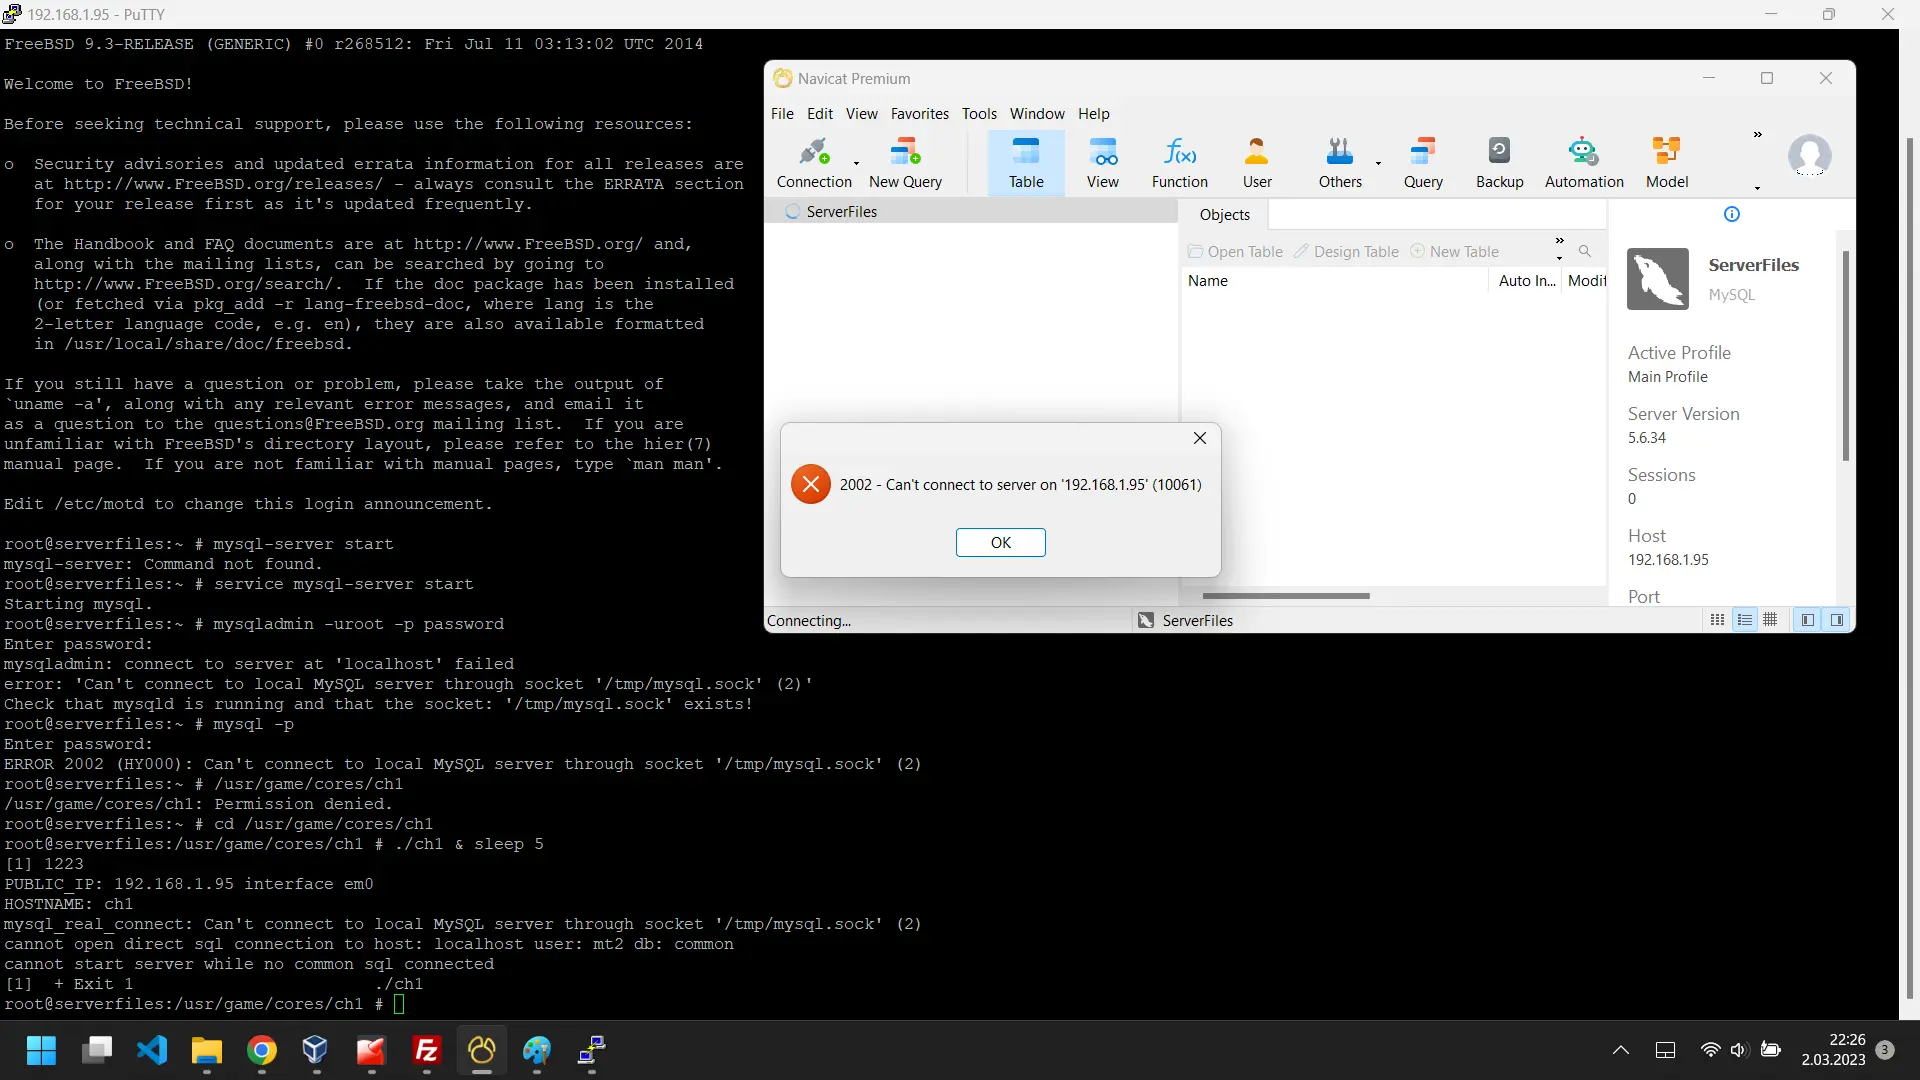Expand the Connection button dropdown arrow
The width and height of the screenshot is (1920, 1080).
pyautogui.click(x=856, y=163)
